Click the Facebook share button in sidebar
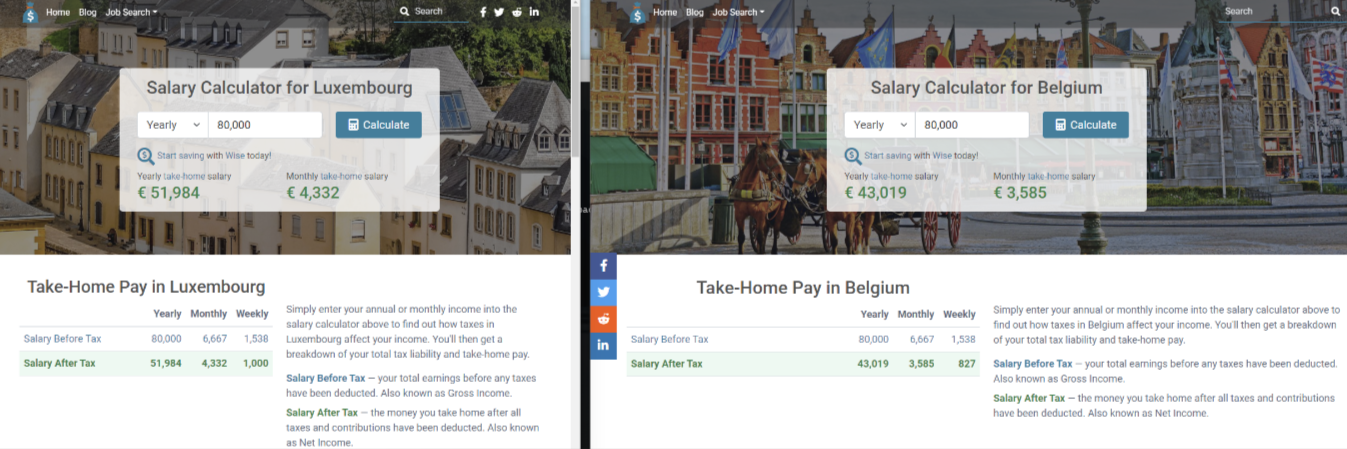Viewport: 1347px width, 449px height. 604,267
